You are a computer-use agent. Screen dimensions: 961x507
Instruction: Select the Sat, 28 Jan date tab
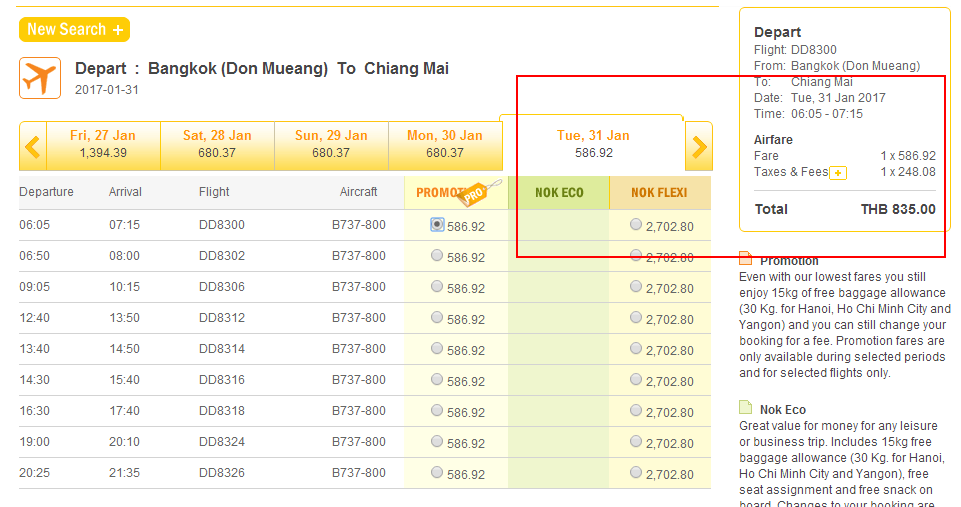tap(217, 145)
